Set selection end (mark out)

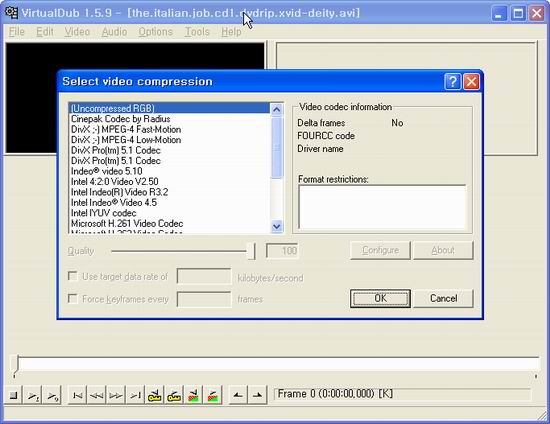[257, 395]
